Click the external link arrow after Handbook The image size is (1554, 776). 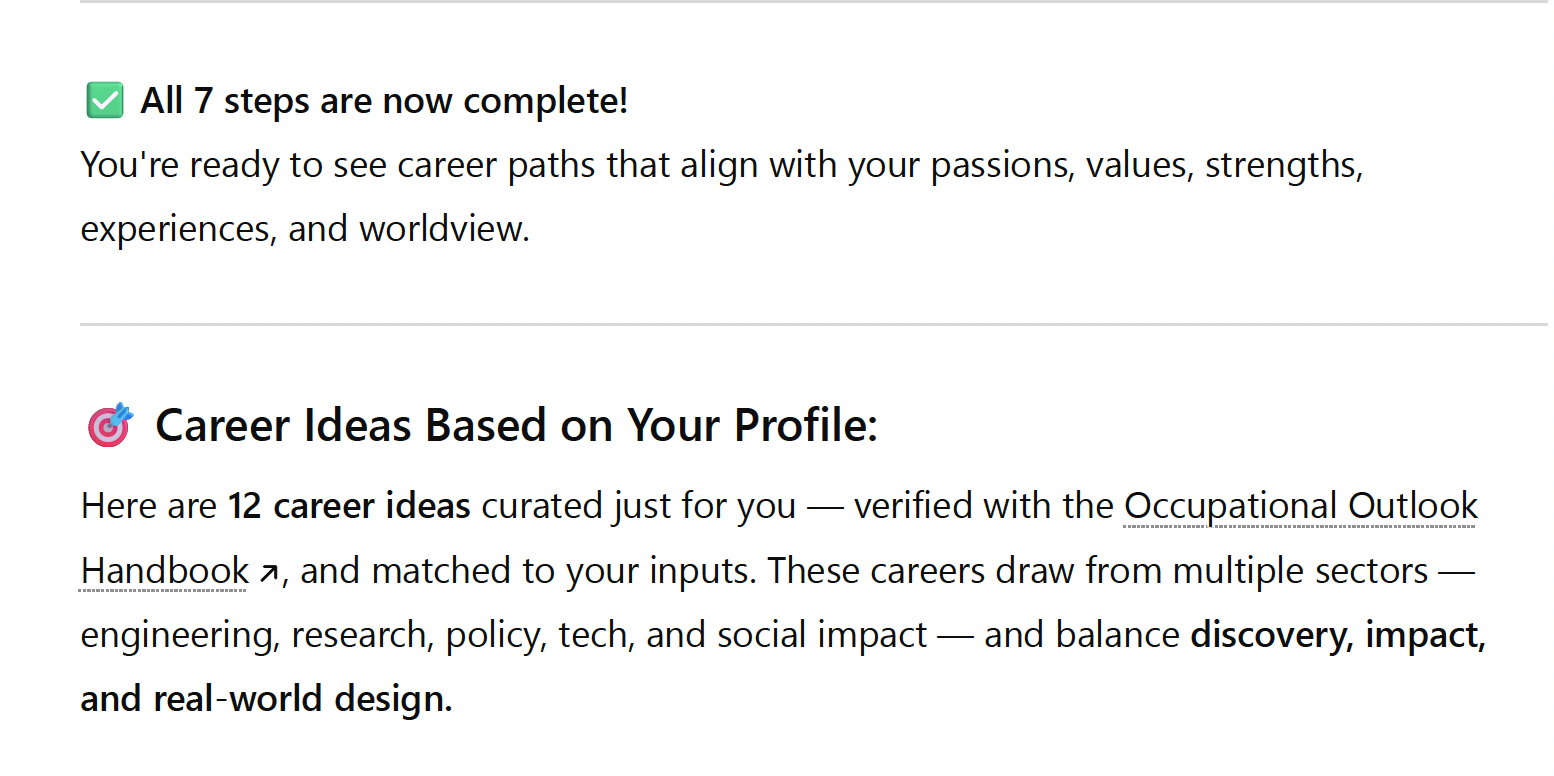click(268, 573)
